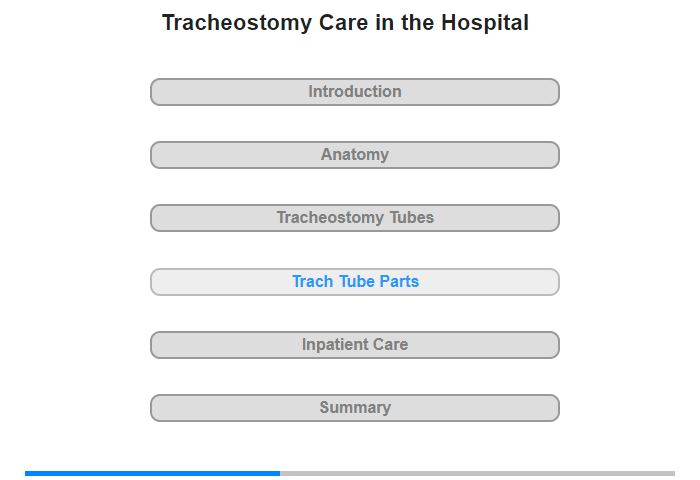700x480 pixels.
Task: Choose Anatomy from the section menu
Action: (355, 155)
